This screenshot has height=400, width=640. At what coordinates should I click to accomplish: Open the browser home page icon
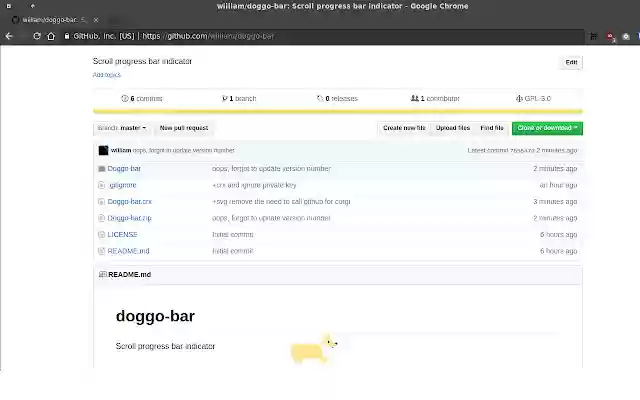(51, 36)
